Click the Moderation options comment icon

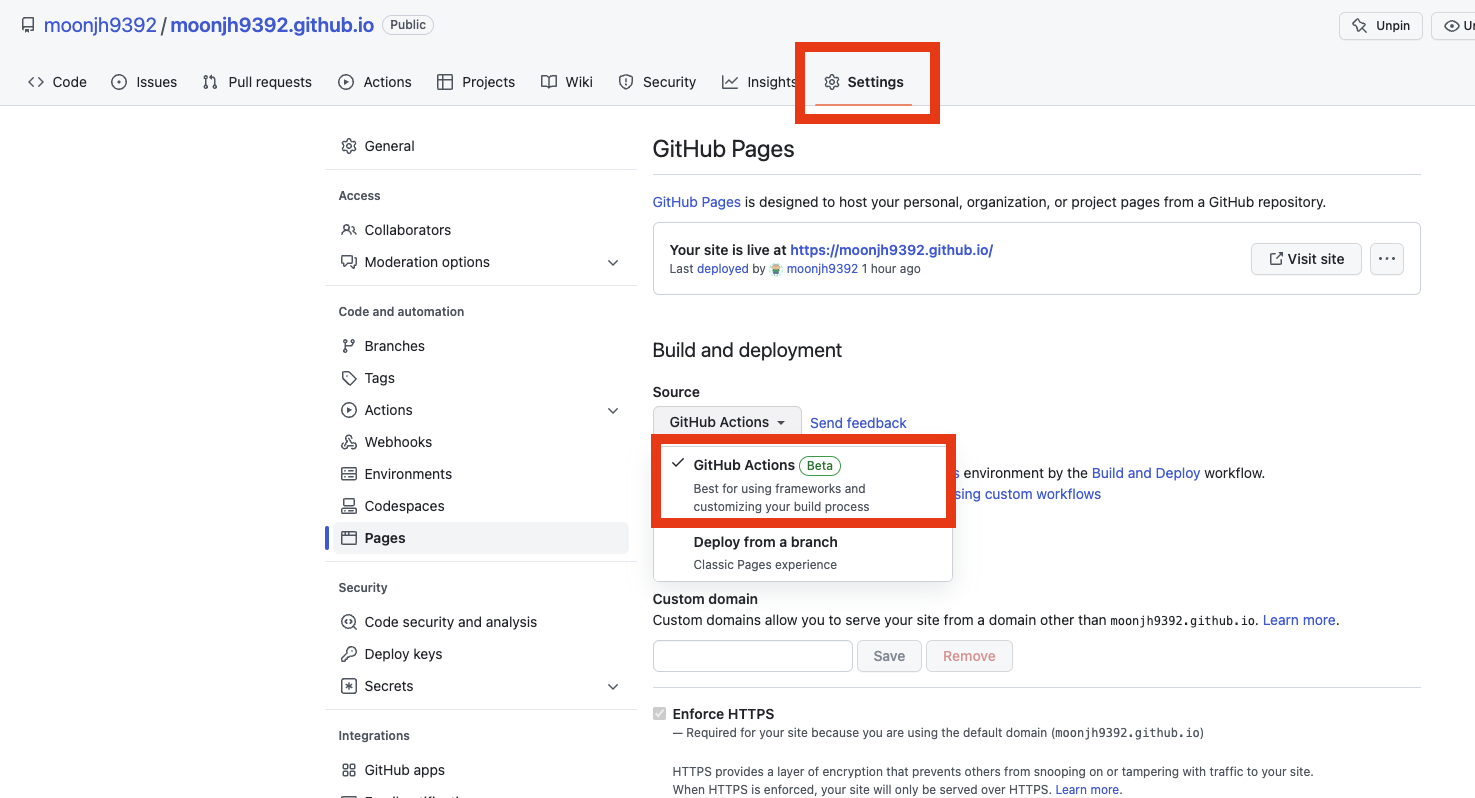click(349, 262)
